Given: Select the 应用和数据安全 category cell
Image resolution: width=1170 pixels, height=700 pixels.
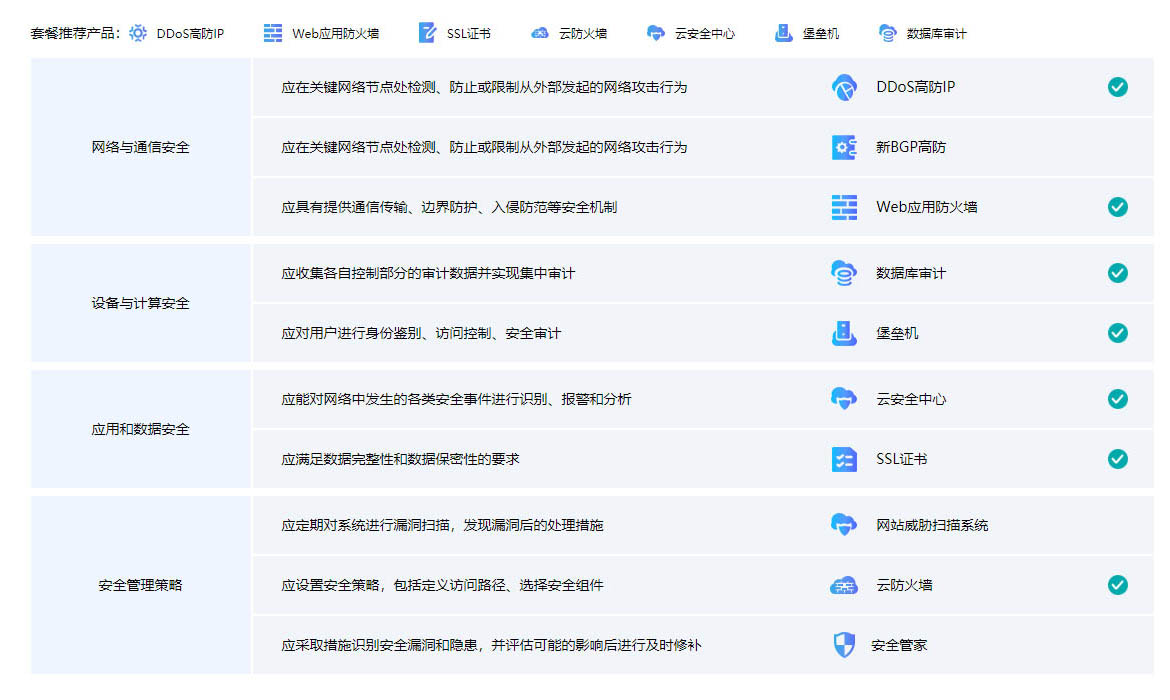Looking at the screenshot, I should 140,429.
